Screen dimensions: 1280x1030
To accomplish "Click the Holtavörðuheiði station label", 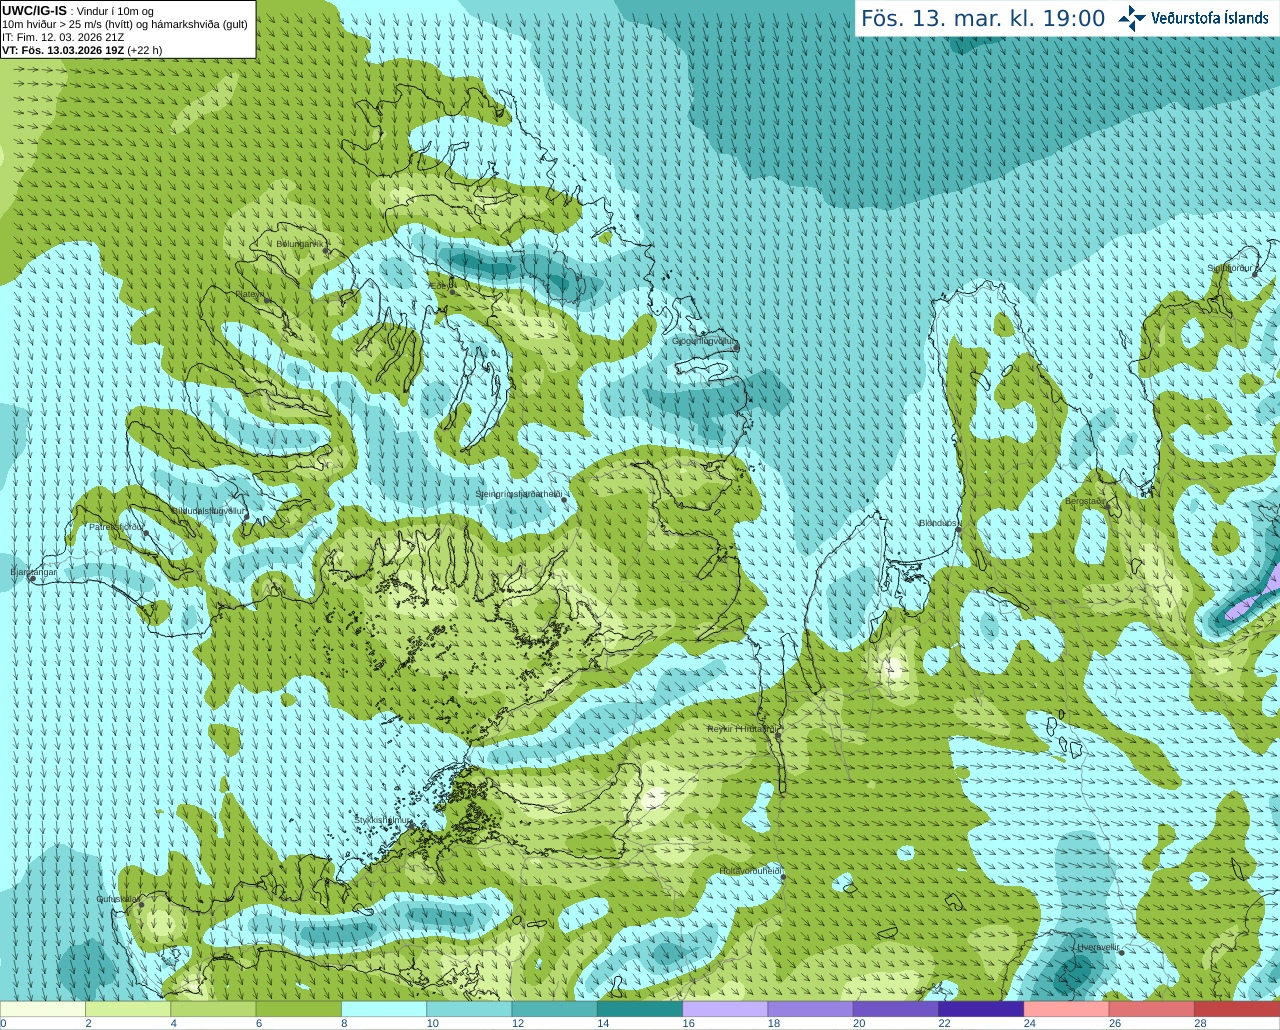I will pyautogui.click(x=750, y=871).
